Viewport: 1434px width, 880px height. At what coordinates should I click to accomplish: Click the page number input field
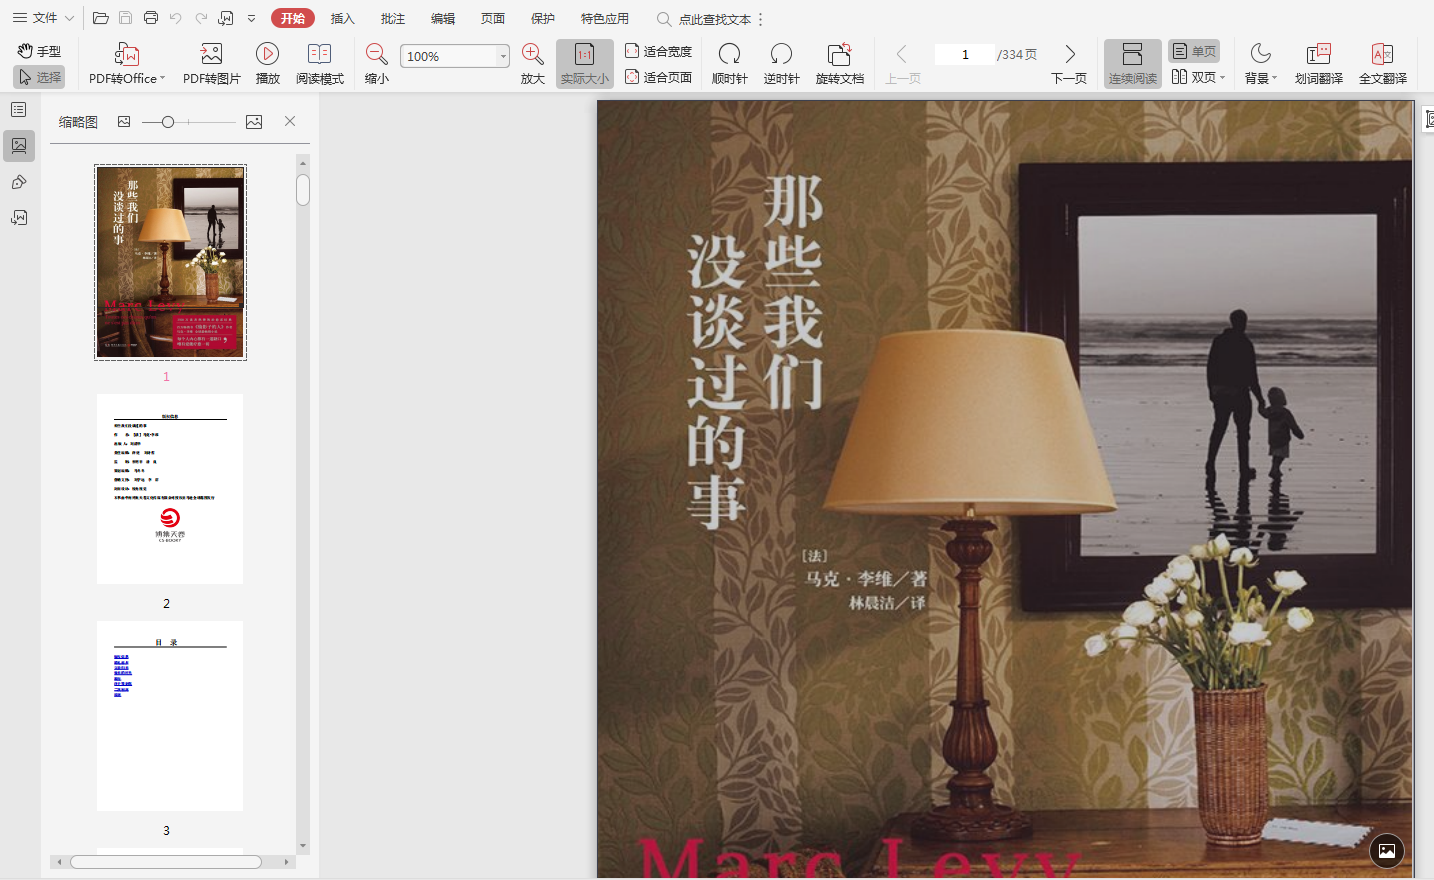(964, 54)
